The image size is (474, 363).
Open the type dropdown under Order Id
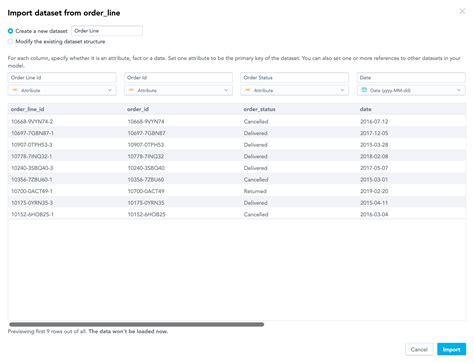(x=178, y=90)
